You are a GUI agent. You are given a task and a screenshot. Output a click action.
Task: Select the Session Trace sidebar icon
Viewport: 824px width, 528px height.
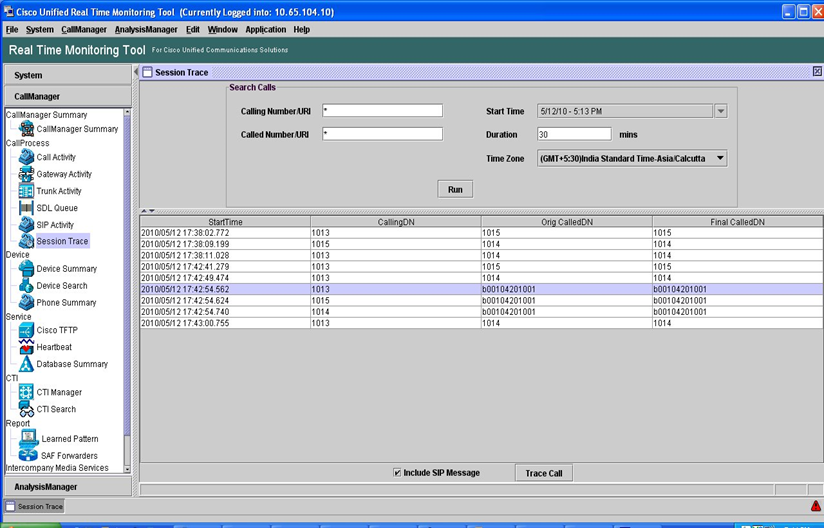coord(26,241)
